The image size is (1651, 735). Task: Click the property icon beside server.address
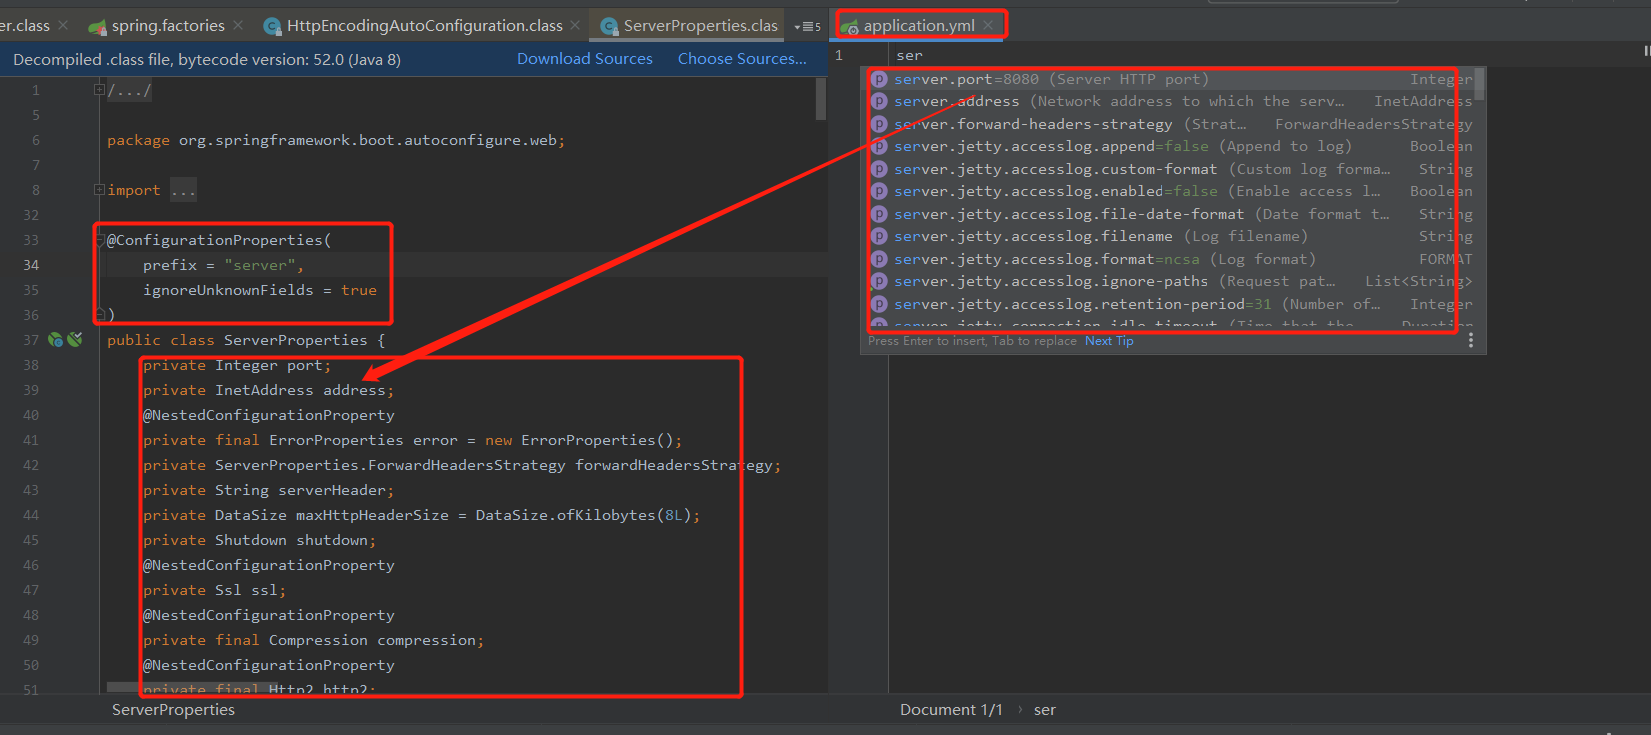coord(879,101)
